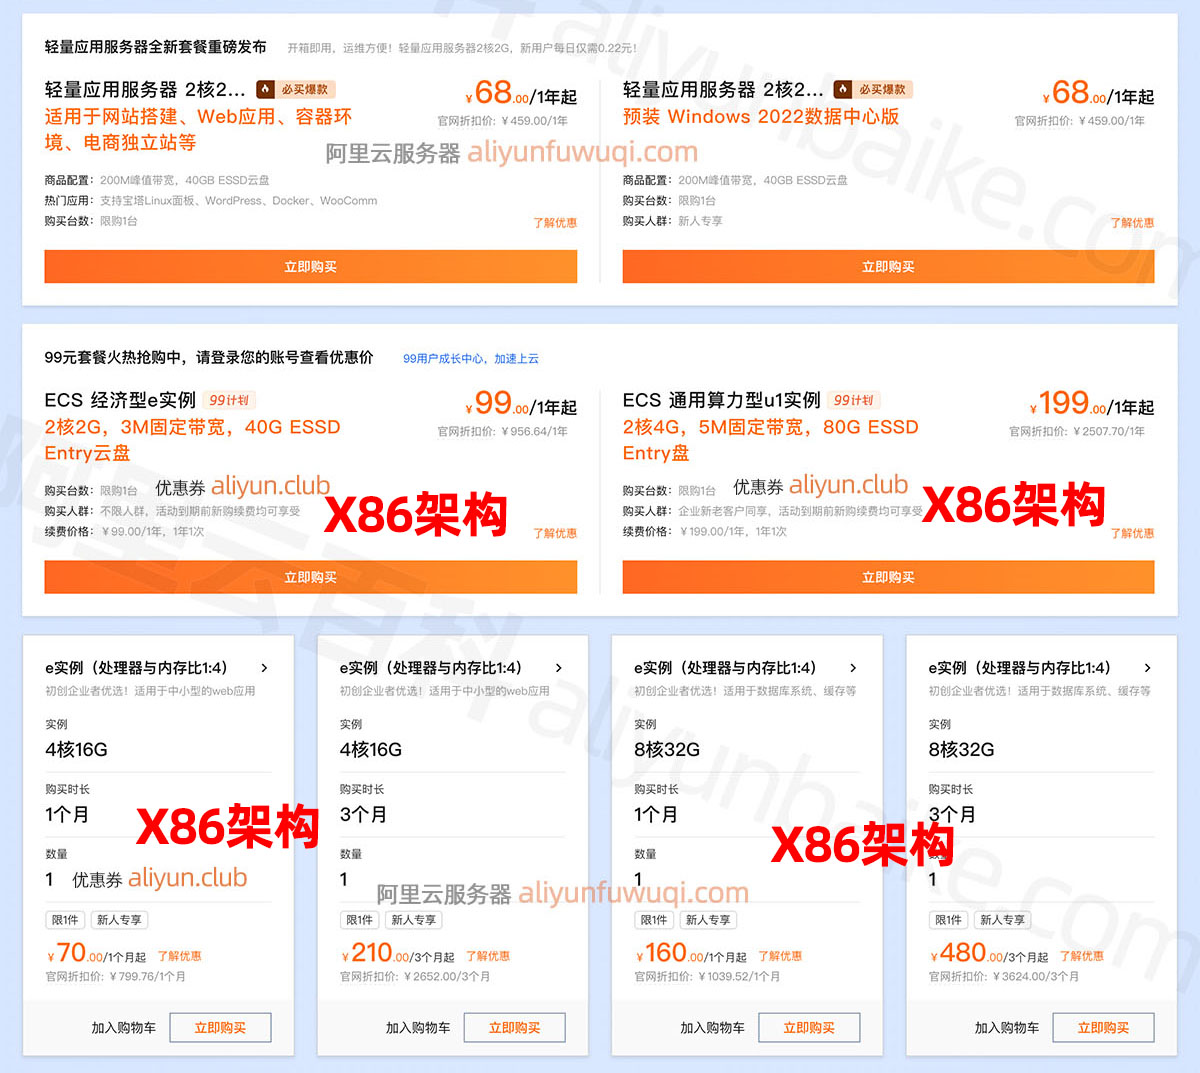
Task: Click heading 轻量应用服务器全新套餐重磅发布
Action: [156, 47]
